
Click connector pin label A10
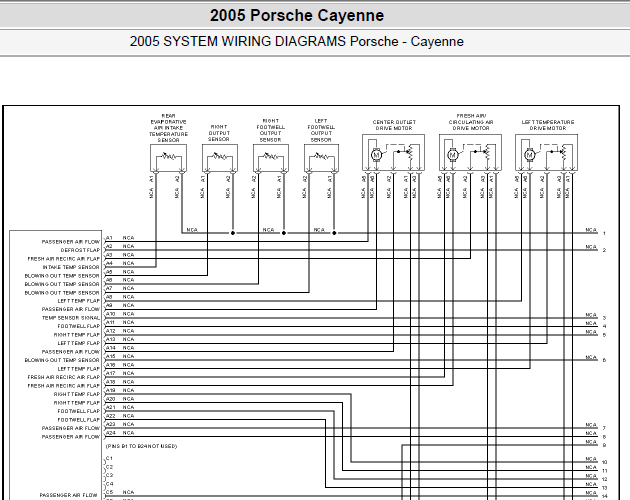coord(110,314)
